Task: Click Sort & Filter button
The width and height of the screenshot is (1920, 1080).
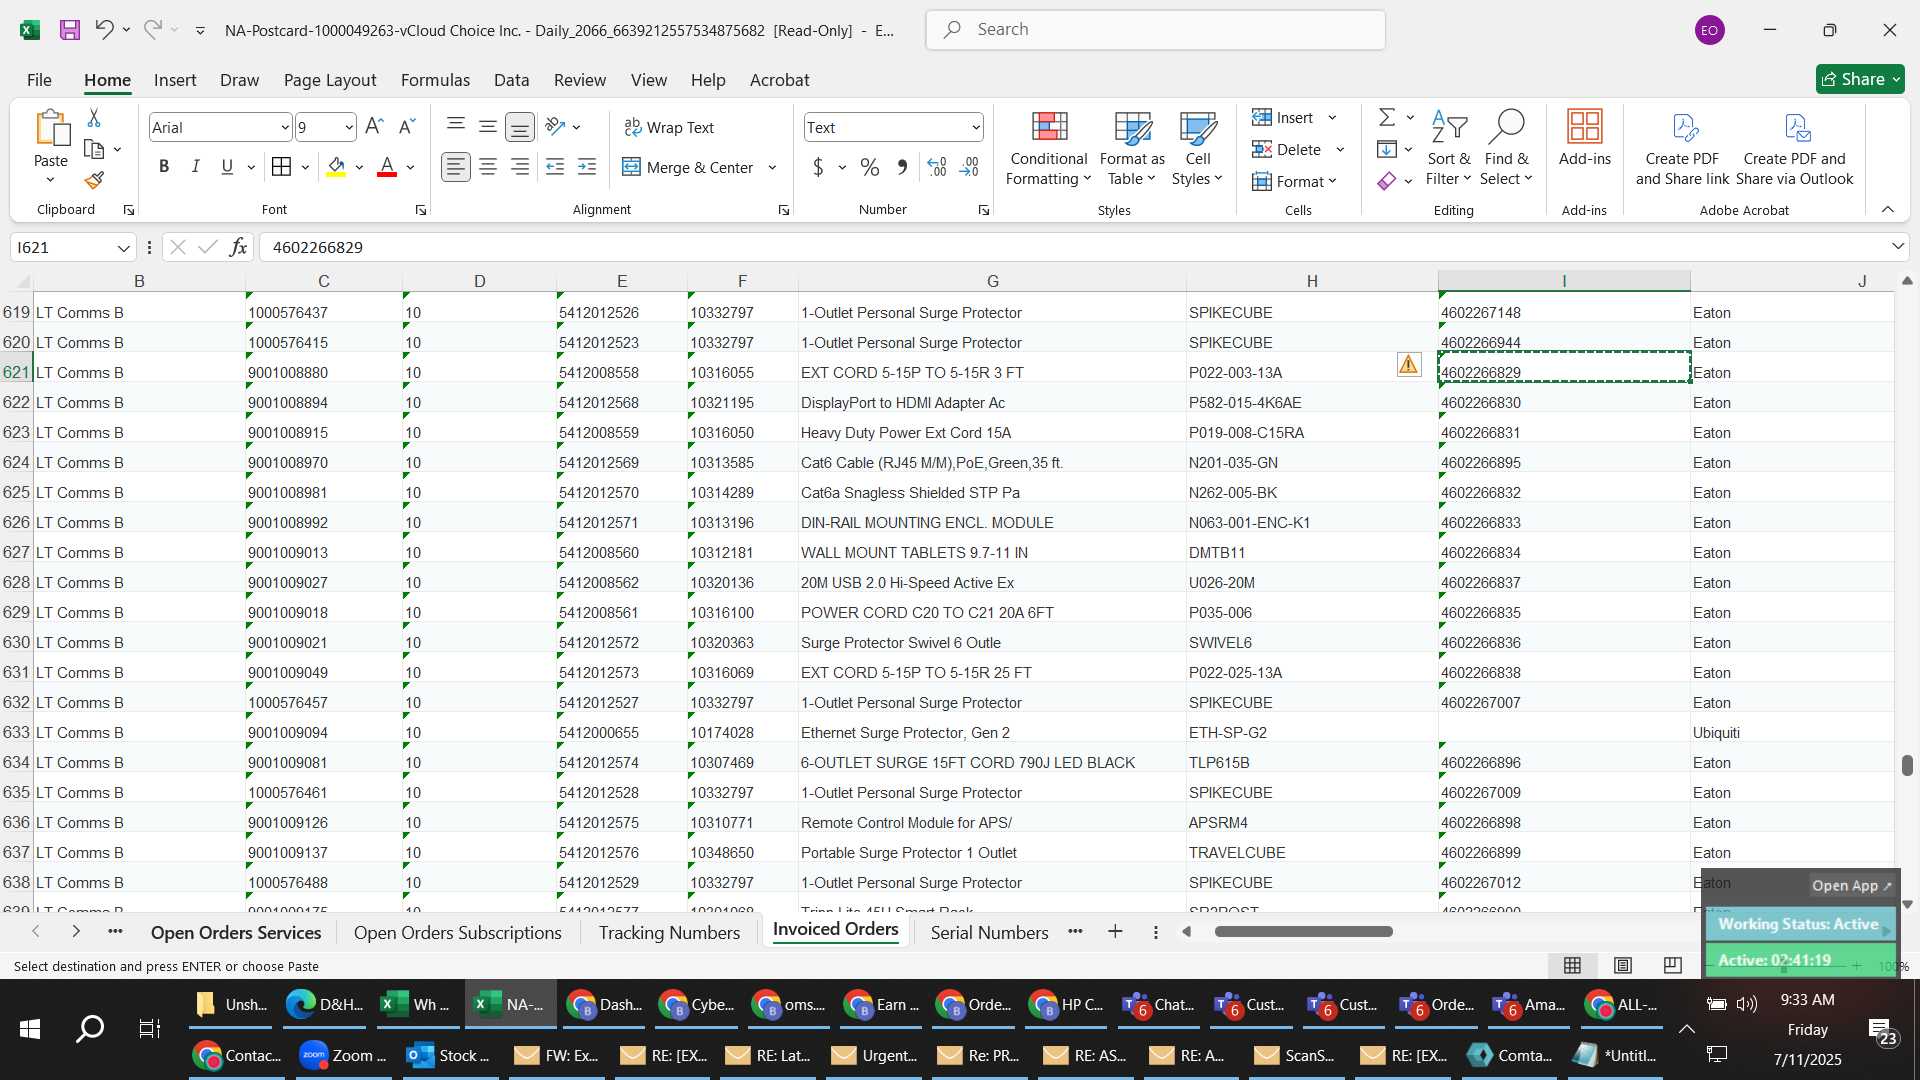Action: (1449, 149)
